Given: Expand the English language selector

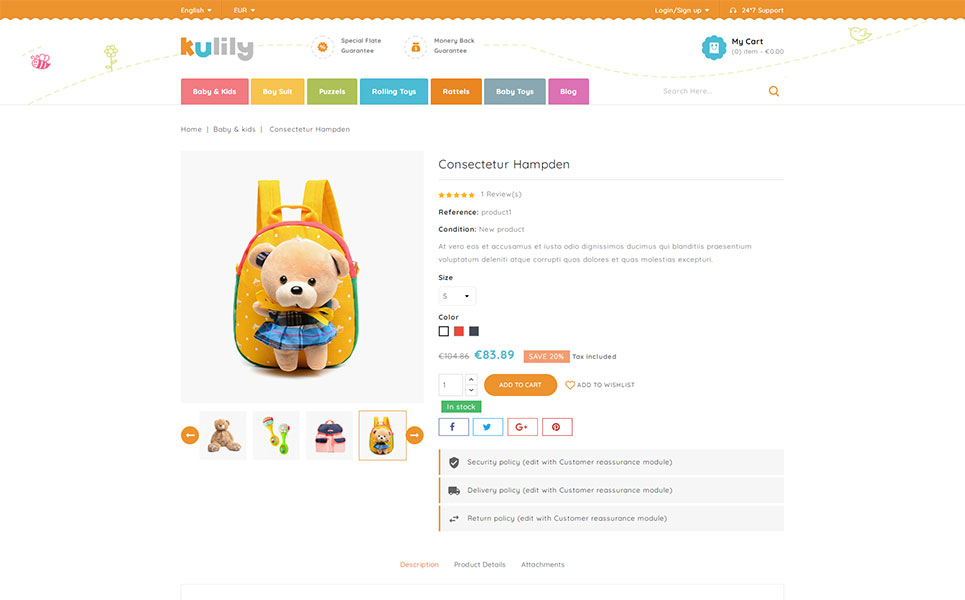Looking at the screenshot, I should point(196,10).
